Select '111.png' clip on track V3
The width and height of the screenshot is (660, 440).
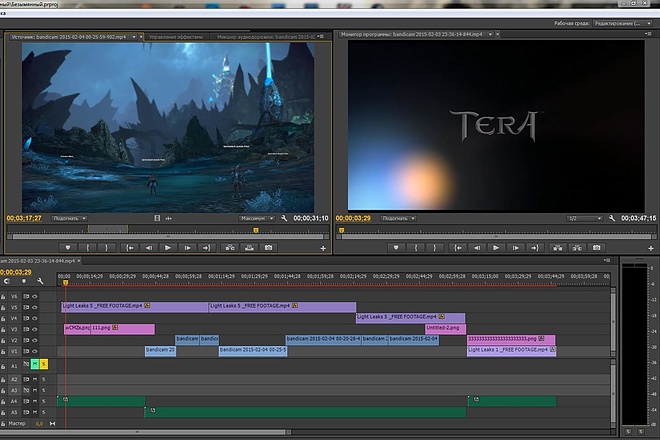[122, 329]
